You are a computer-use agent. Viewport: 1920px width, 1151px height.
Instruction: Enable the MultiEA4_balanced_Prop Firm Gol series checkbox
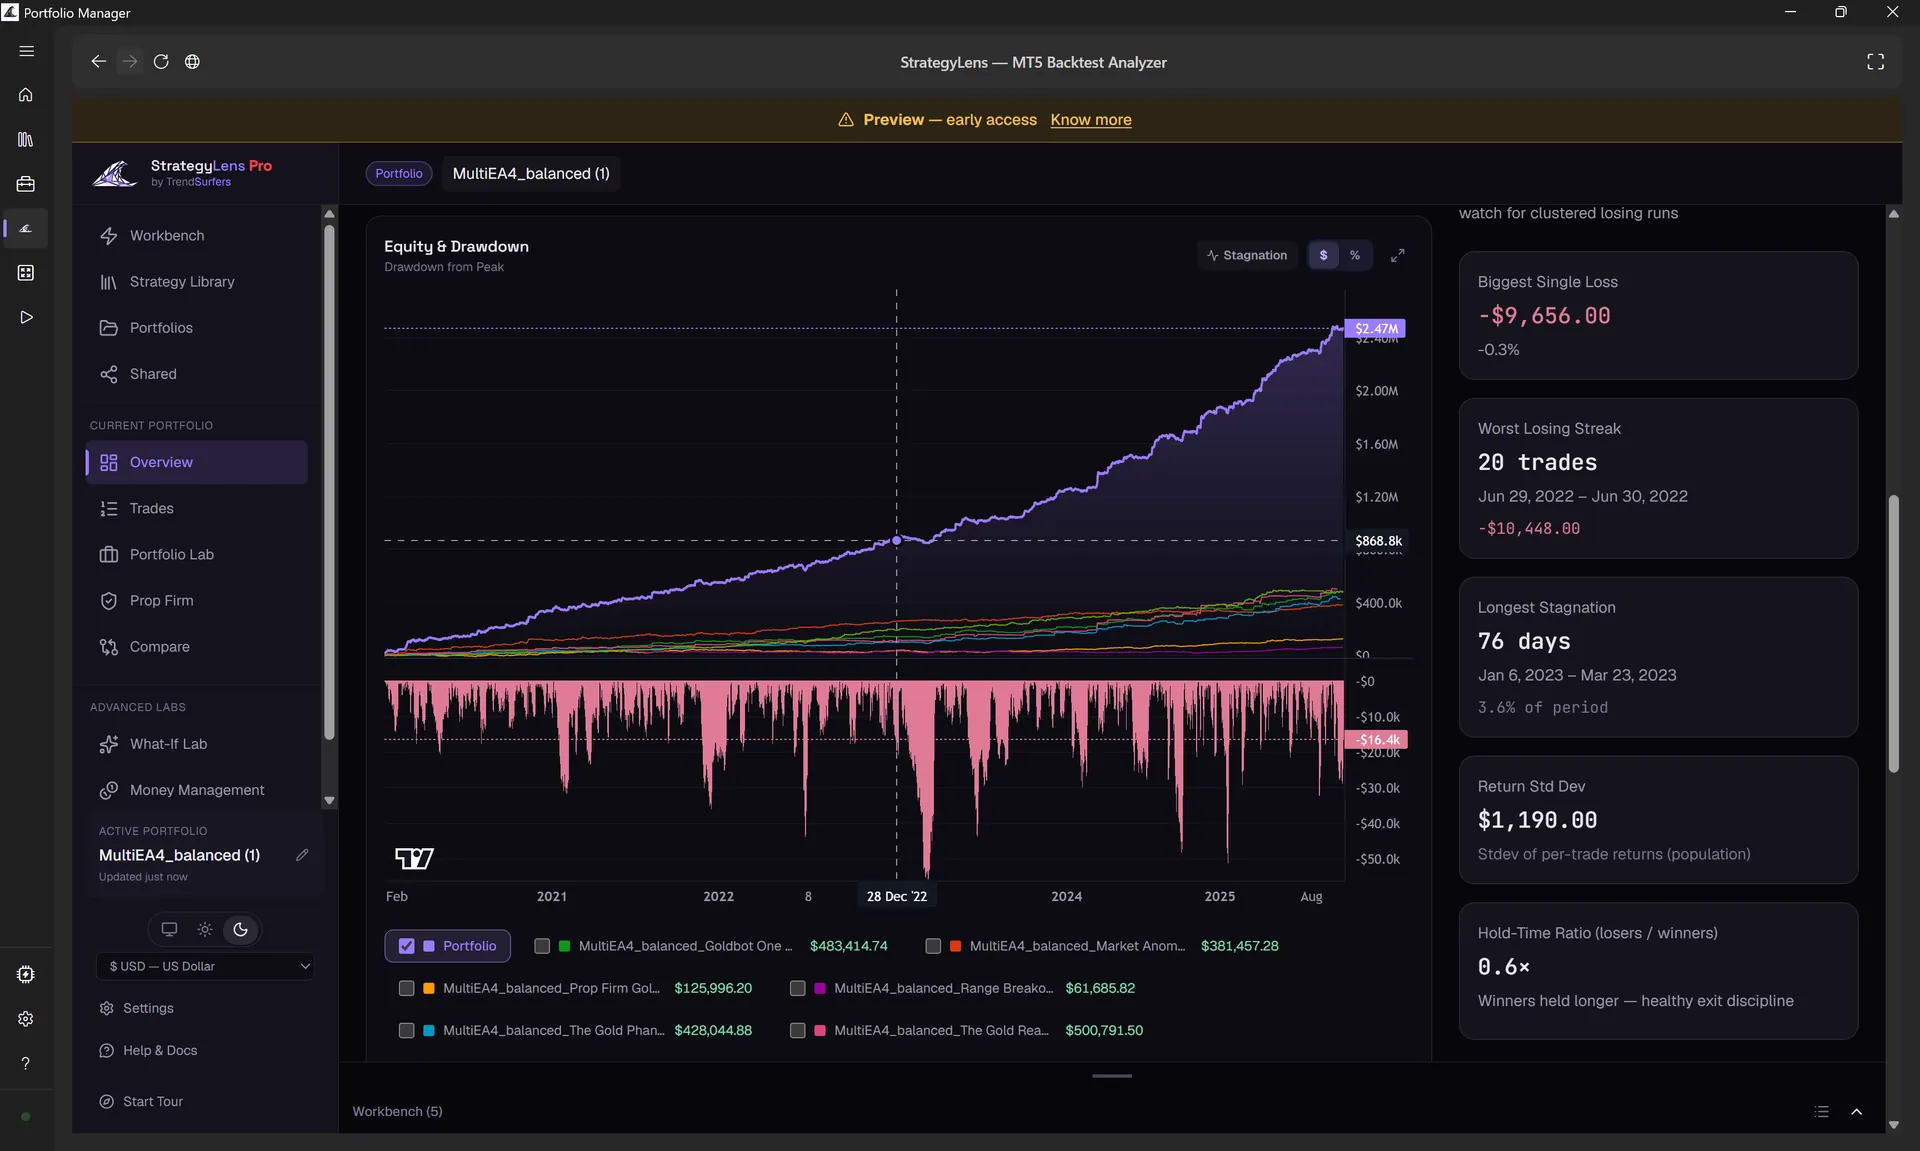[406, 988]
